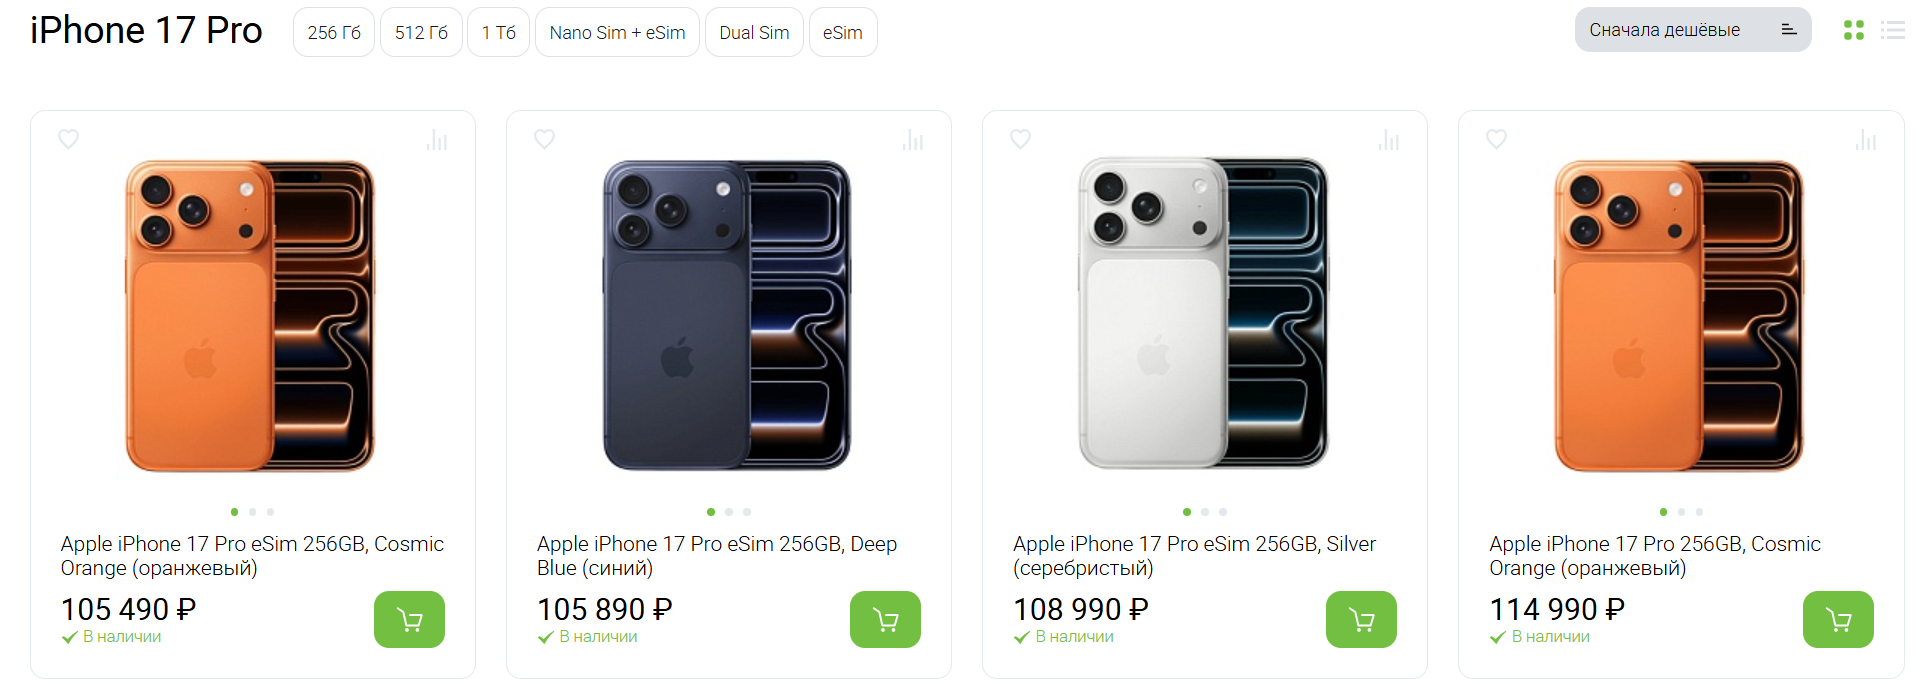Click the heart icon on Deep Blue iPhone

click(544, 139)
